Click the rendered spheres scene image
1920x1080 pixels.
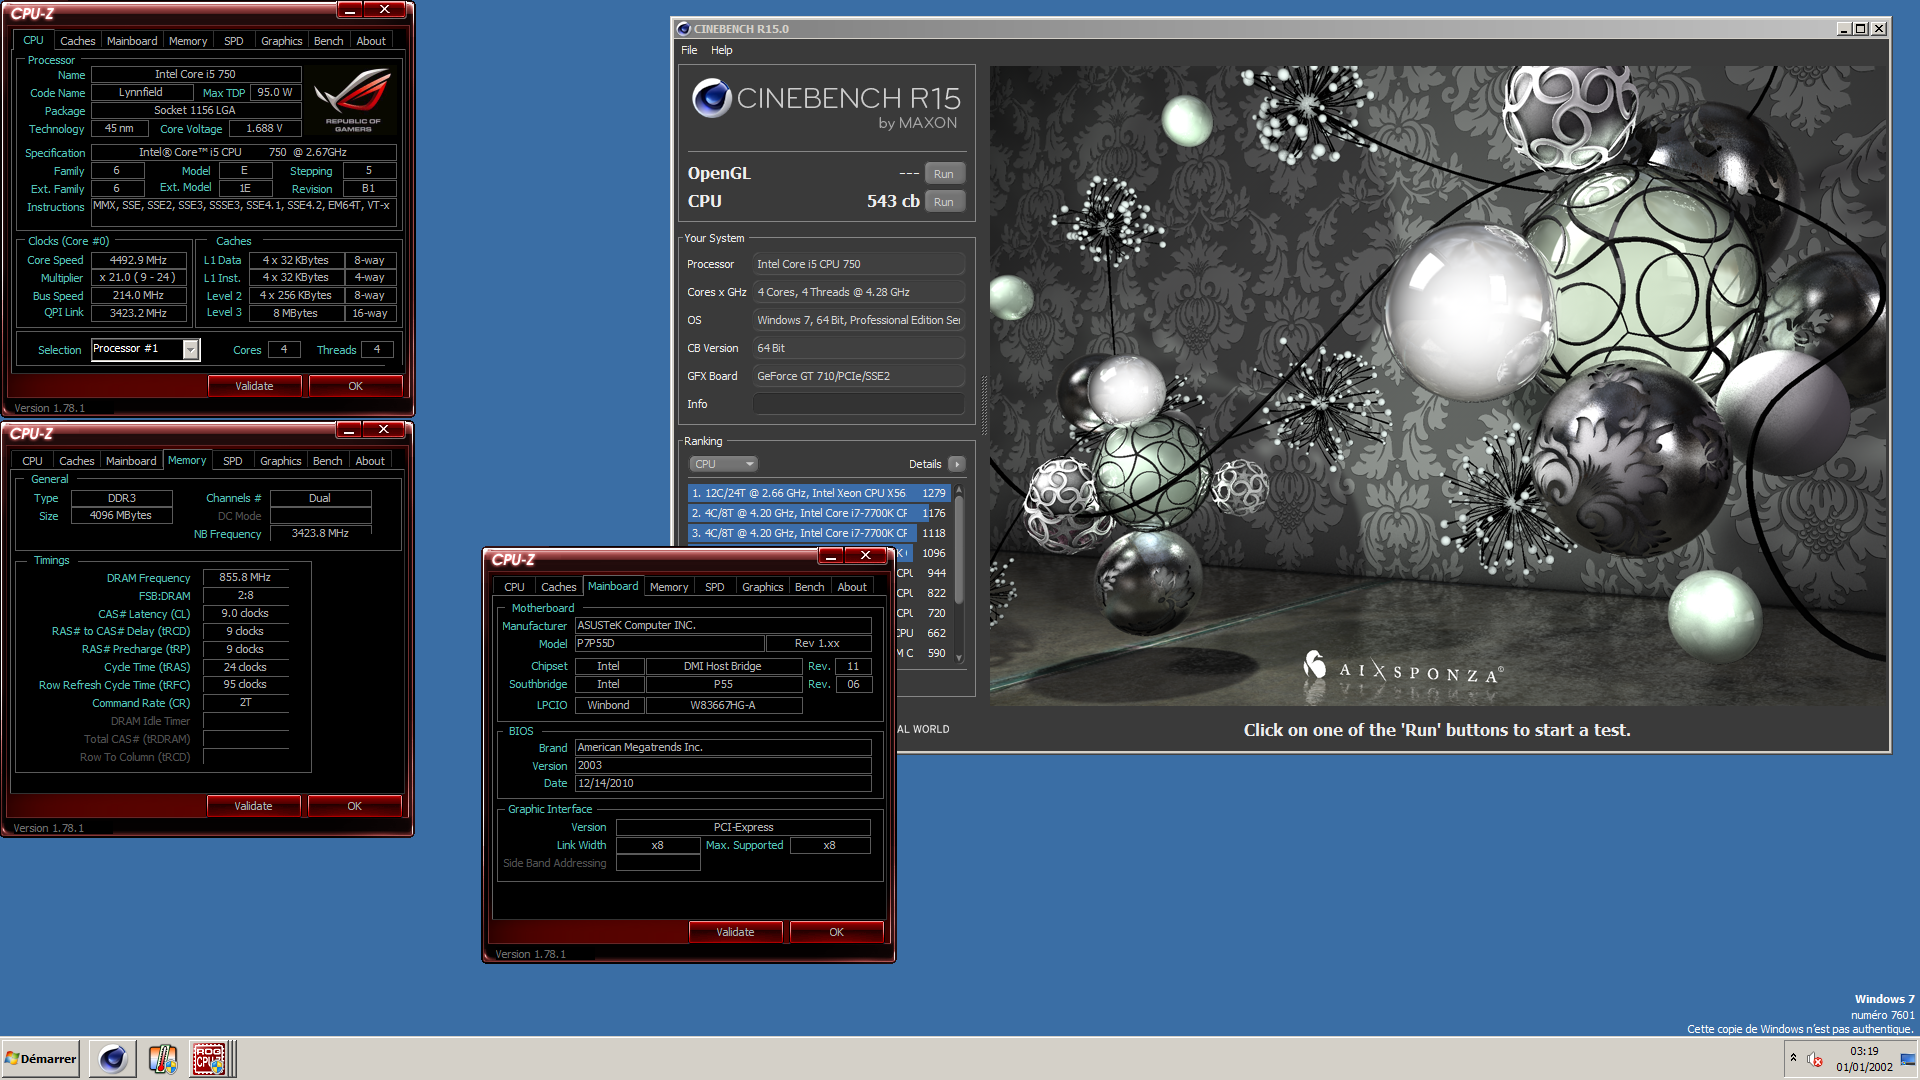[1438, 385]
